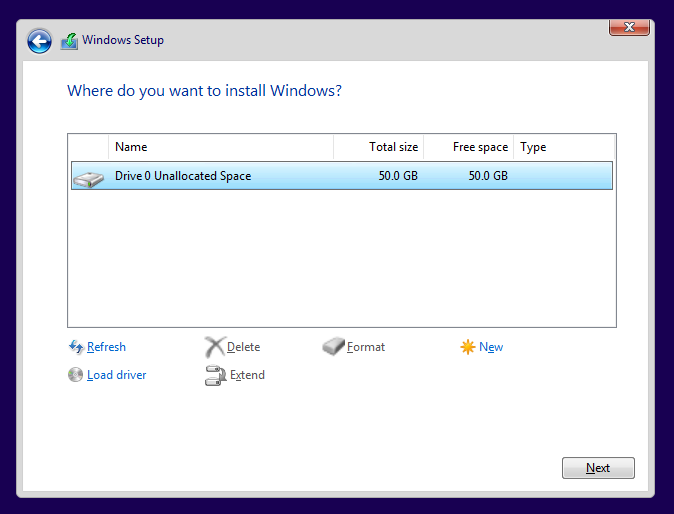674x514 pixels.
Task: Click the Load driver link
Action: (x=116, y=375)
